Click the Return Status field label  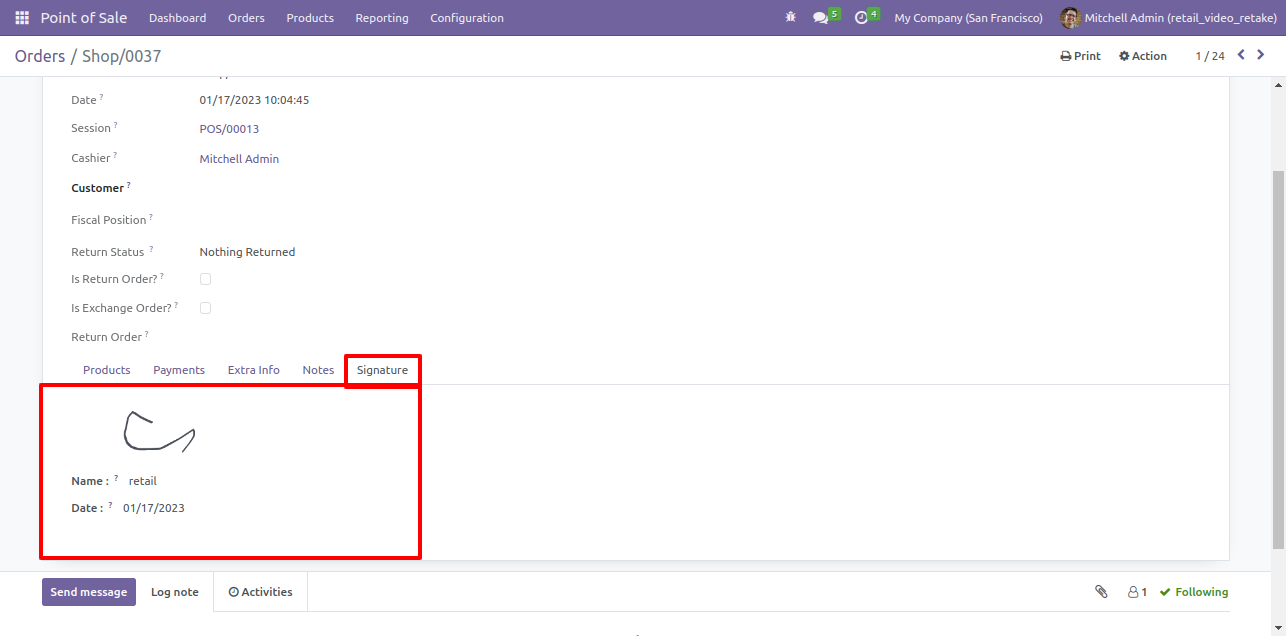pos(108,252)
